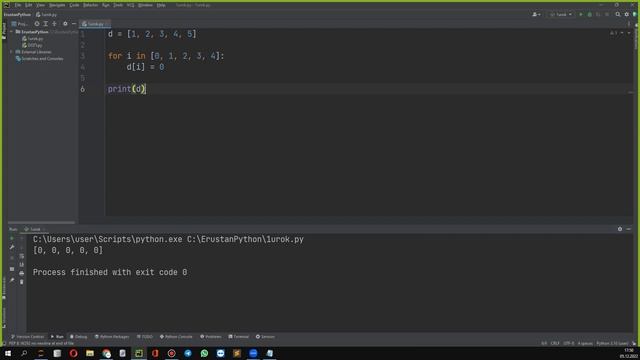The height and width of the screenshot is (360, 640).
Task: Open the Edit menu
Action: [x=29, y=5]
